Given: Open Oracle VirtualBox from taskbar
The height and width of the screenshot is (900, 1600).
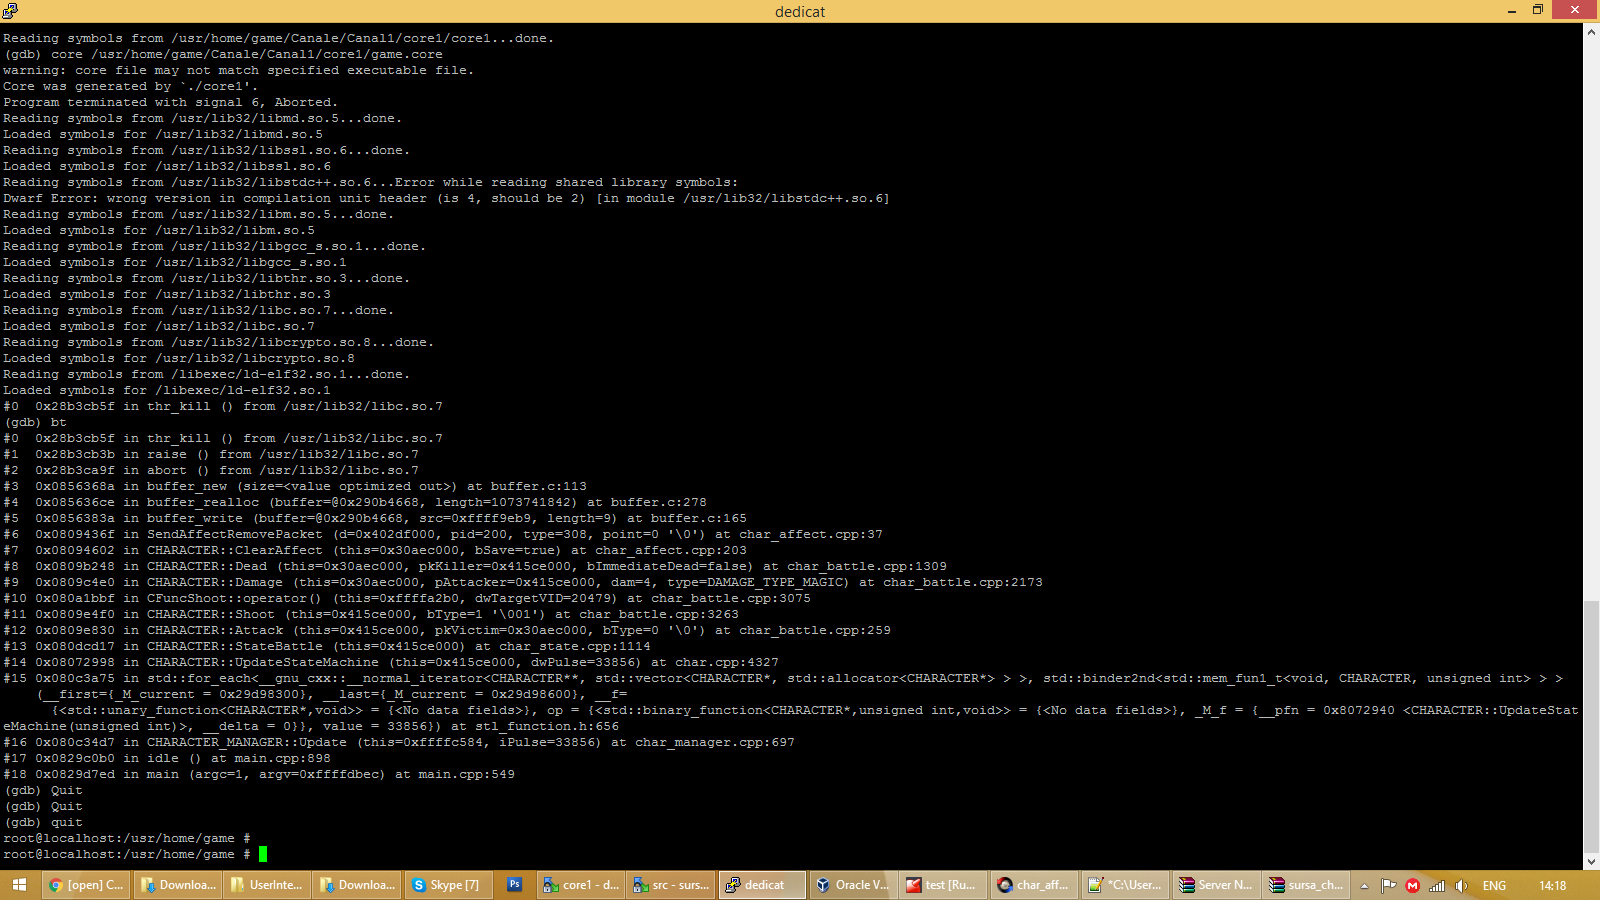Looking at the screenshot, I should 852,885.
